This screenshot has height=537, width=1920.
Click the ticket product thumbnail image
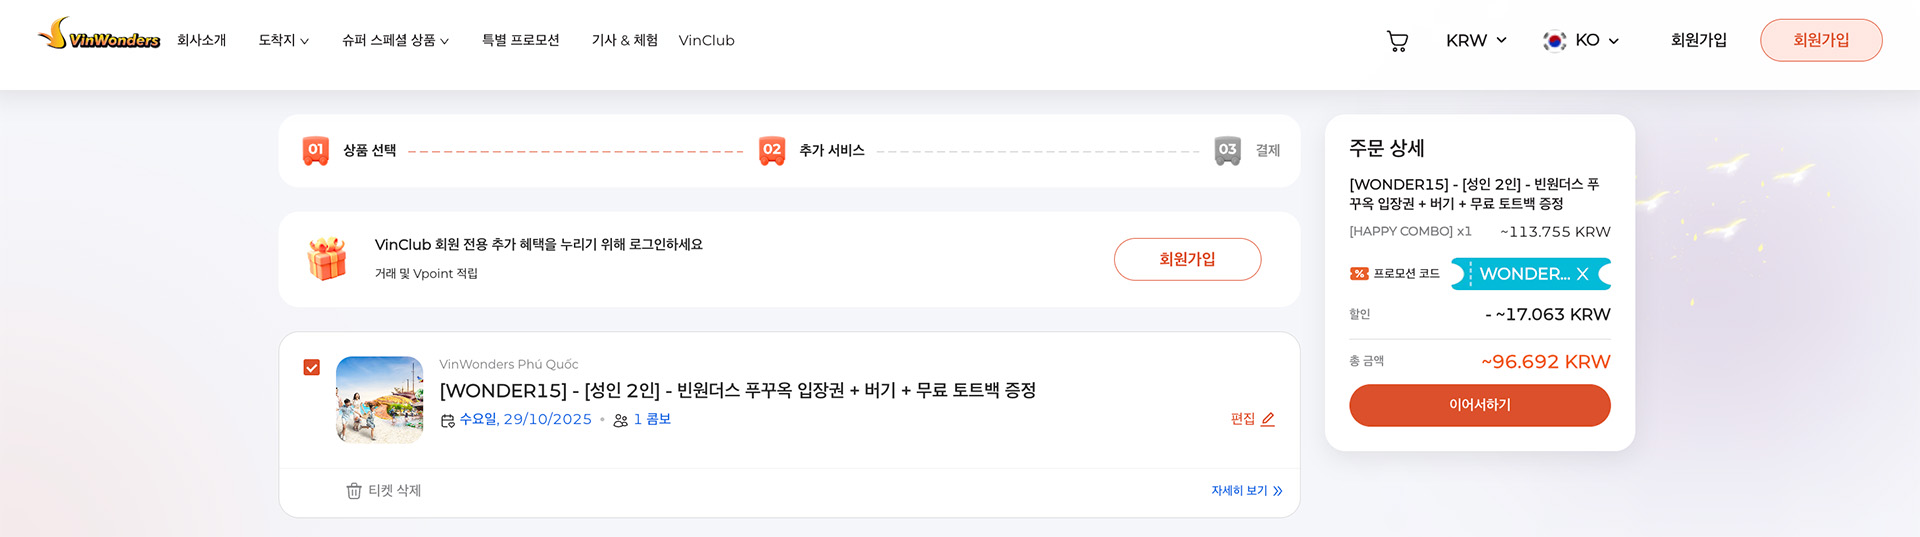point(380,400)
